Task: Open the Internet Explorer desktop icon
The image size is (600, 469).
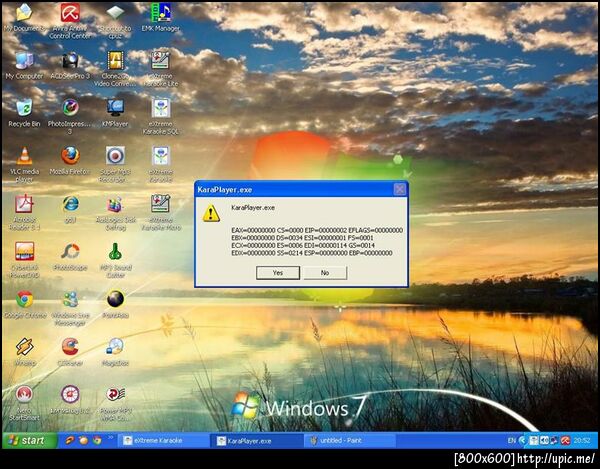Action: [x=70, y=209]
